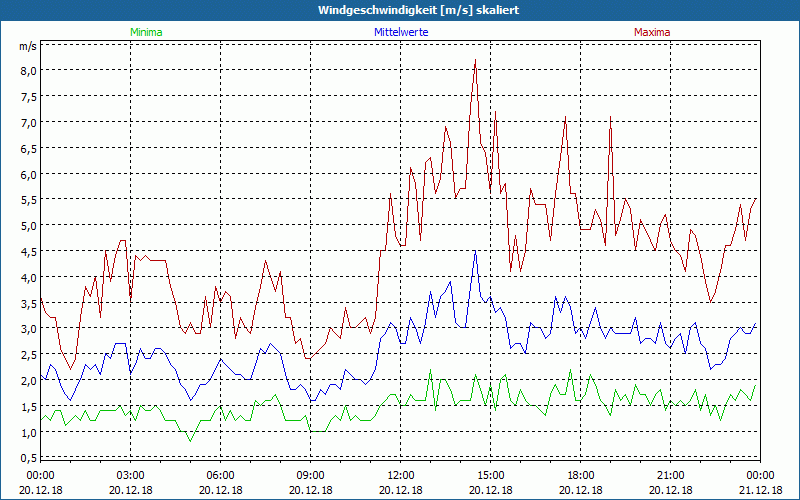800x500 pixels.
Task: Click the 4,0 y-axis tick label
Action: pyautogui.click(x=29, y=278)
